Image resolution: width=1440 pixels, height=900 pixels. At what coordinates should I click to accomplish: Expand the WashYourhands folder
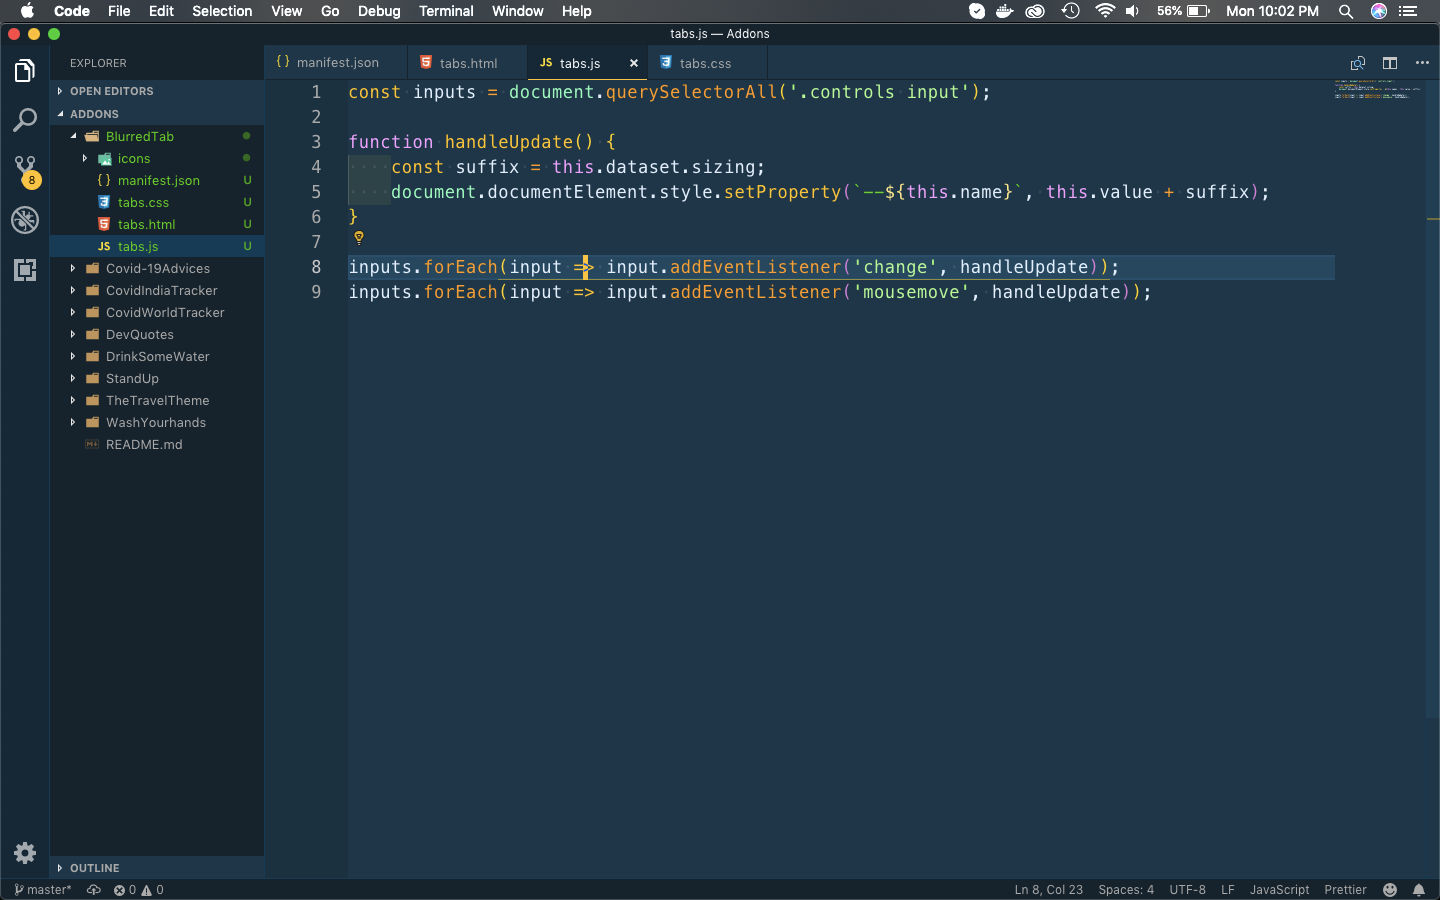pyautogui.click(x=157, y=422)
